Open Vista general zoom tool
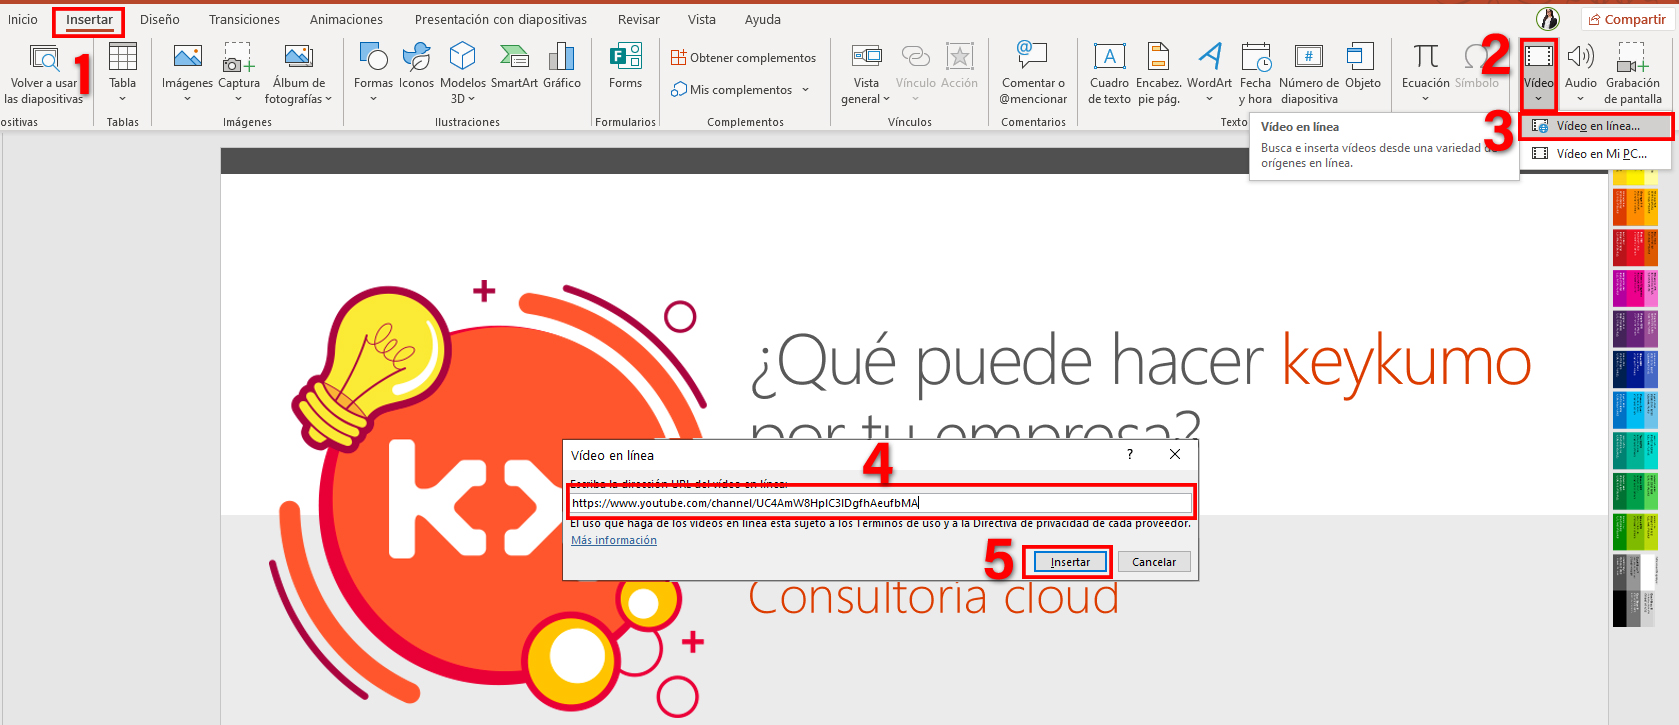This screenshot has width=1679, height=725. point(866,72)
